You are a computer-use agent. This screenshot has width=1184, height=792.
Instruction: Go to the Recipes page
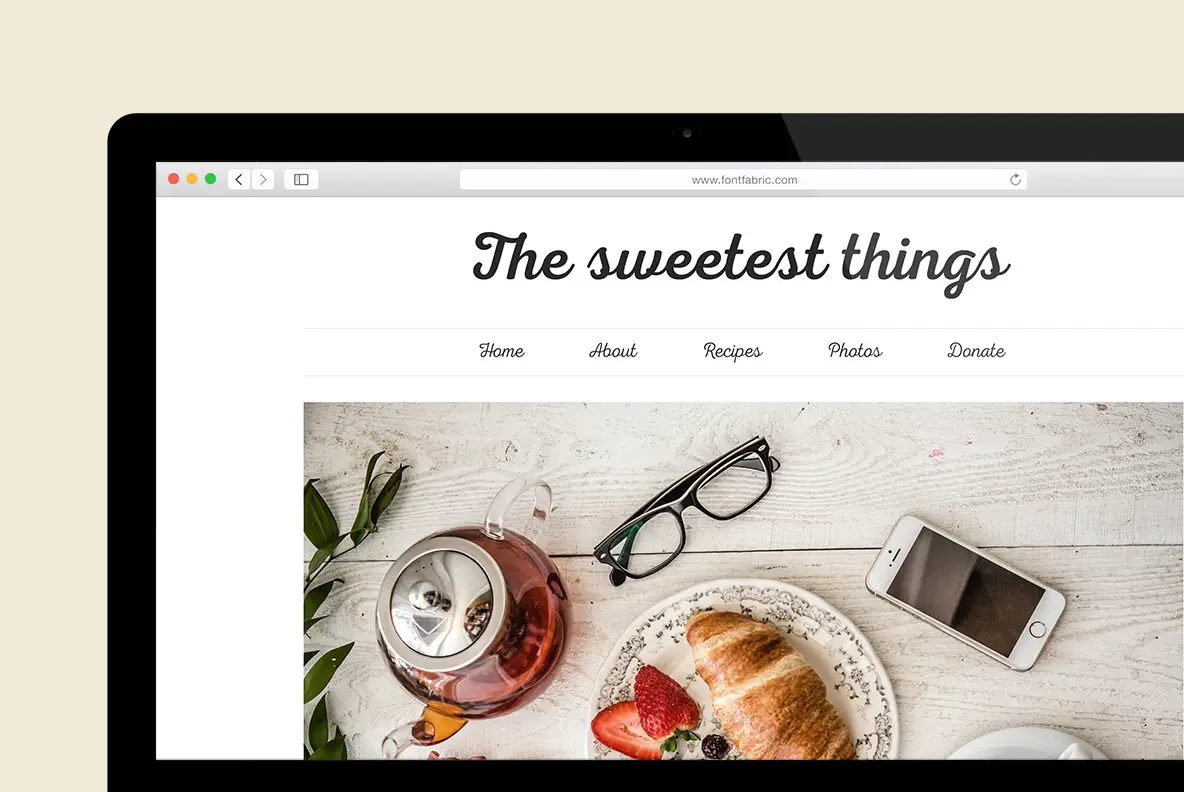732,352
